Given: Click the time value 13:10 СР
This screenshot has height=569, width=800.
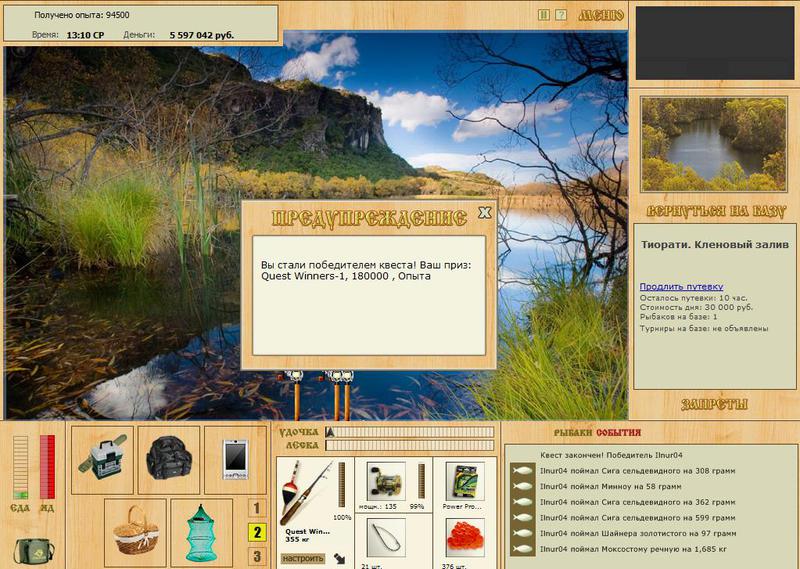Looking at the screenshot, I should pyautogui.click(x=85, y=35).
